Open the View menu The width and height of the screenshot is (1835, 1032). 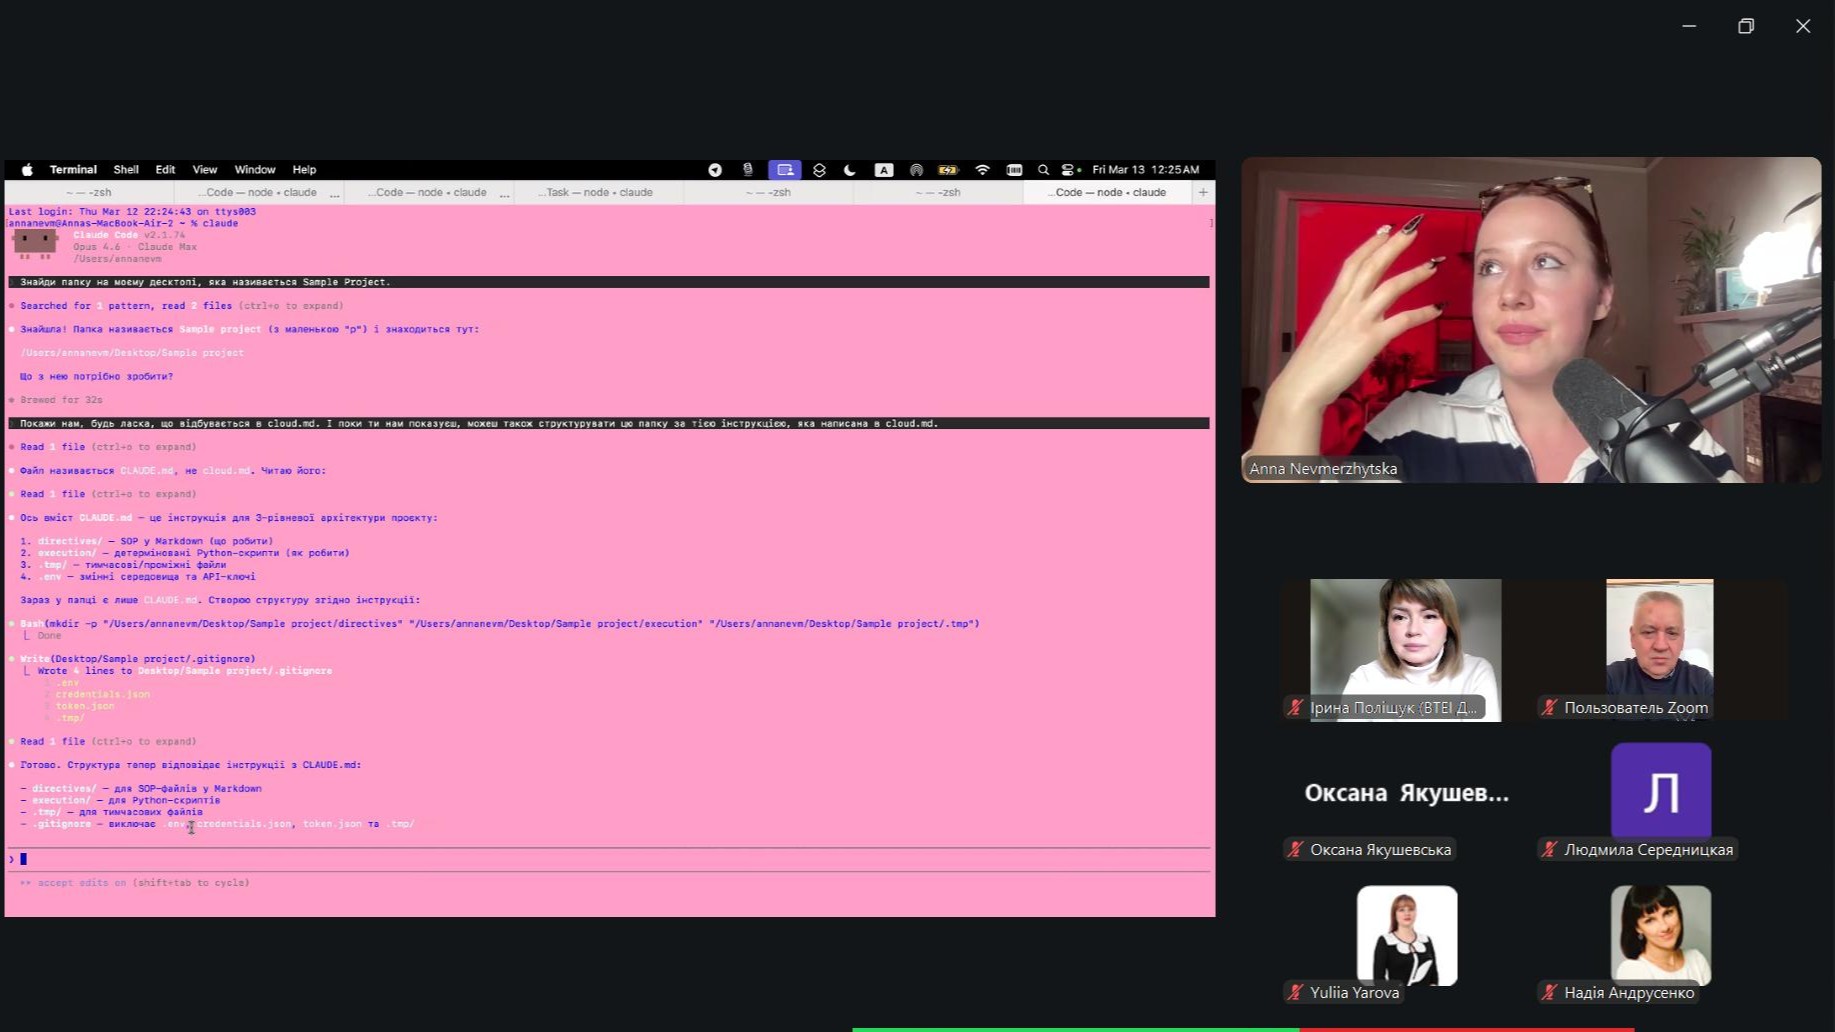tap(205, 170)
